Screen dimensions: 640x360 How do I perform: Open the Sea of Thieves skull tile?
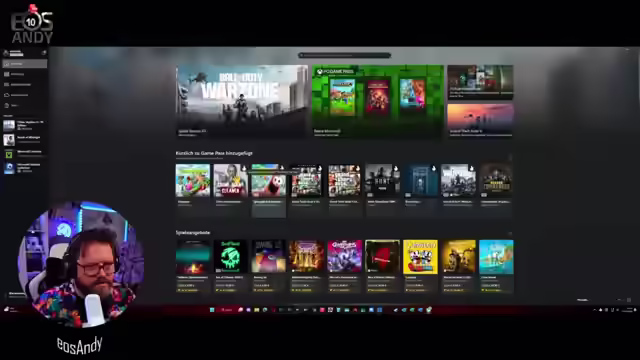[231, 266]
